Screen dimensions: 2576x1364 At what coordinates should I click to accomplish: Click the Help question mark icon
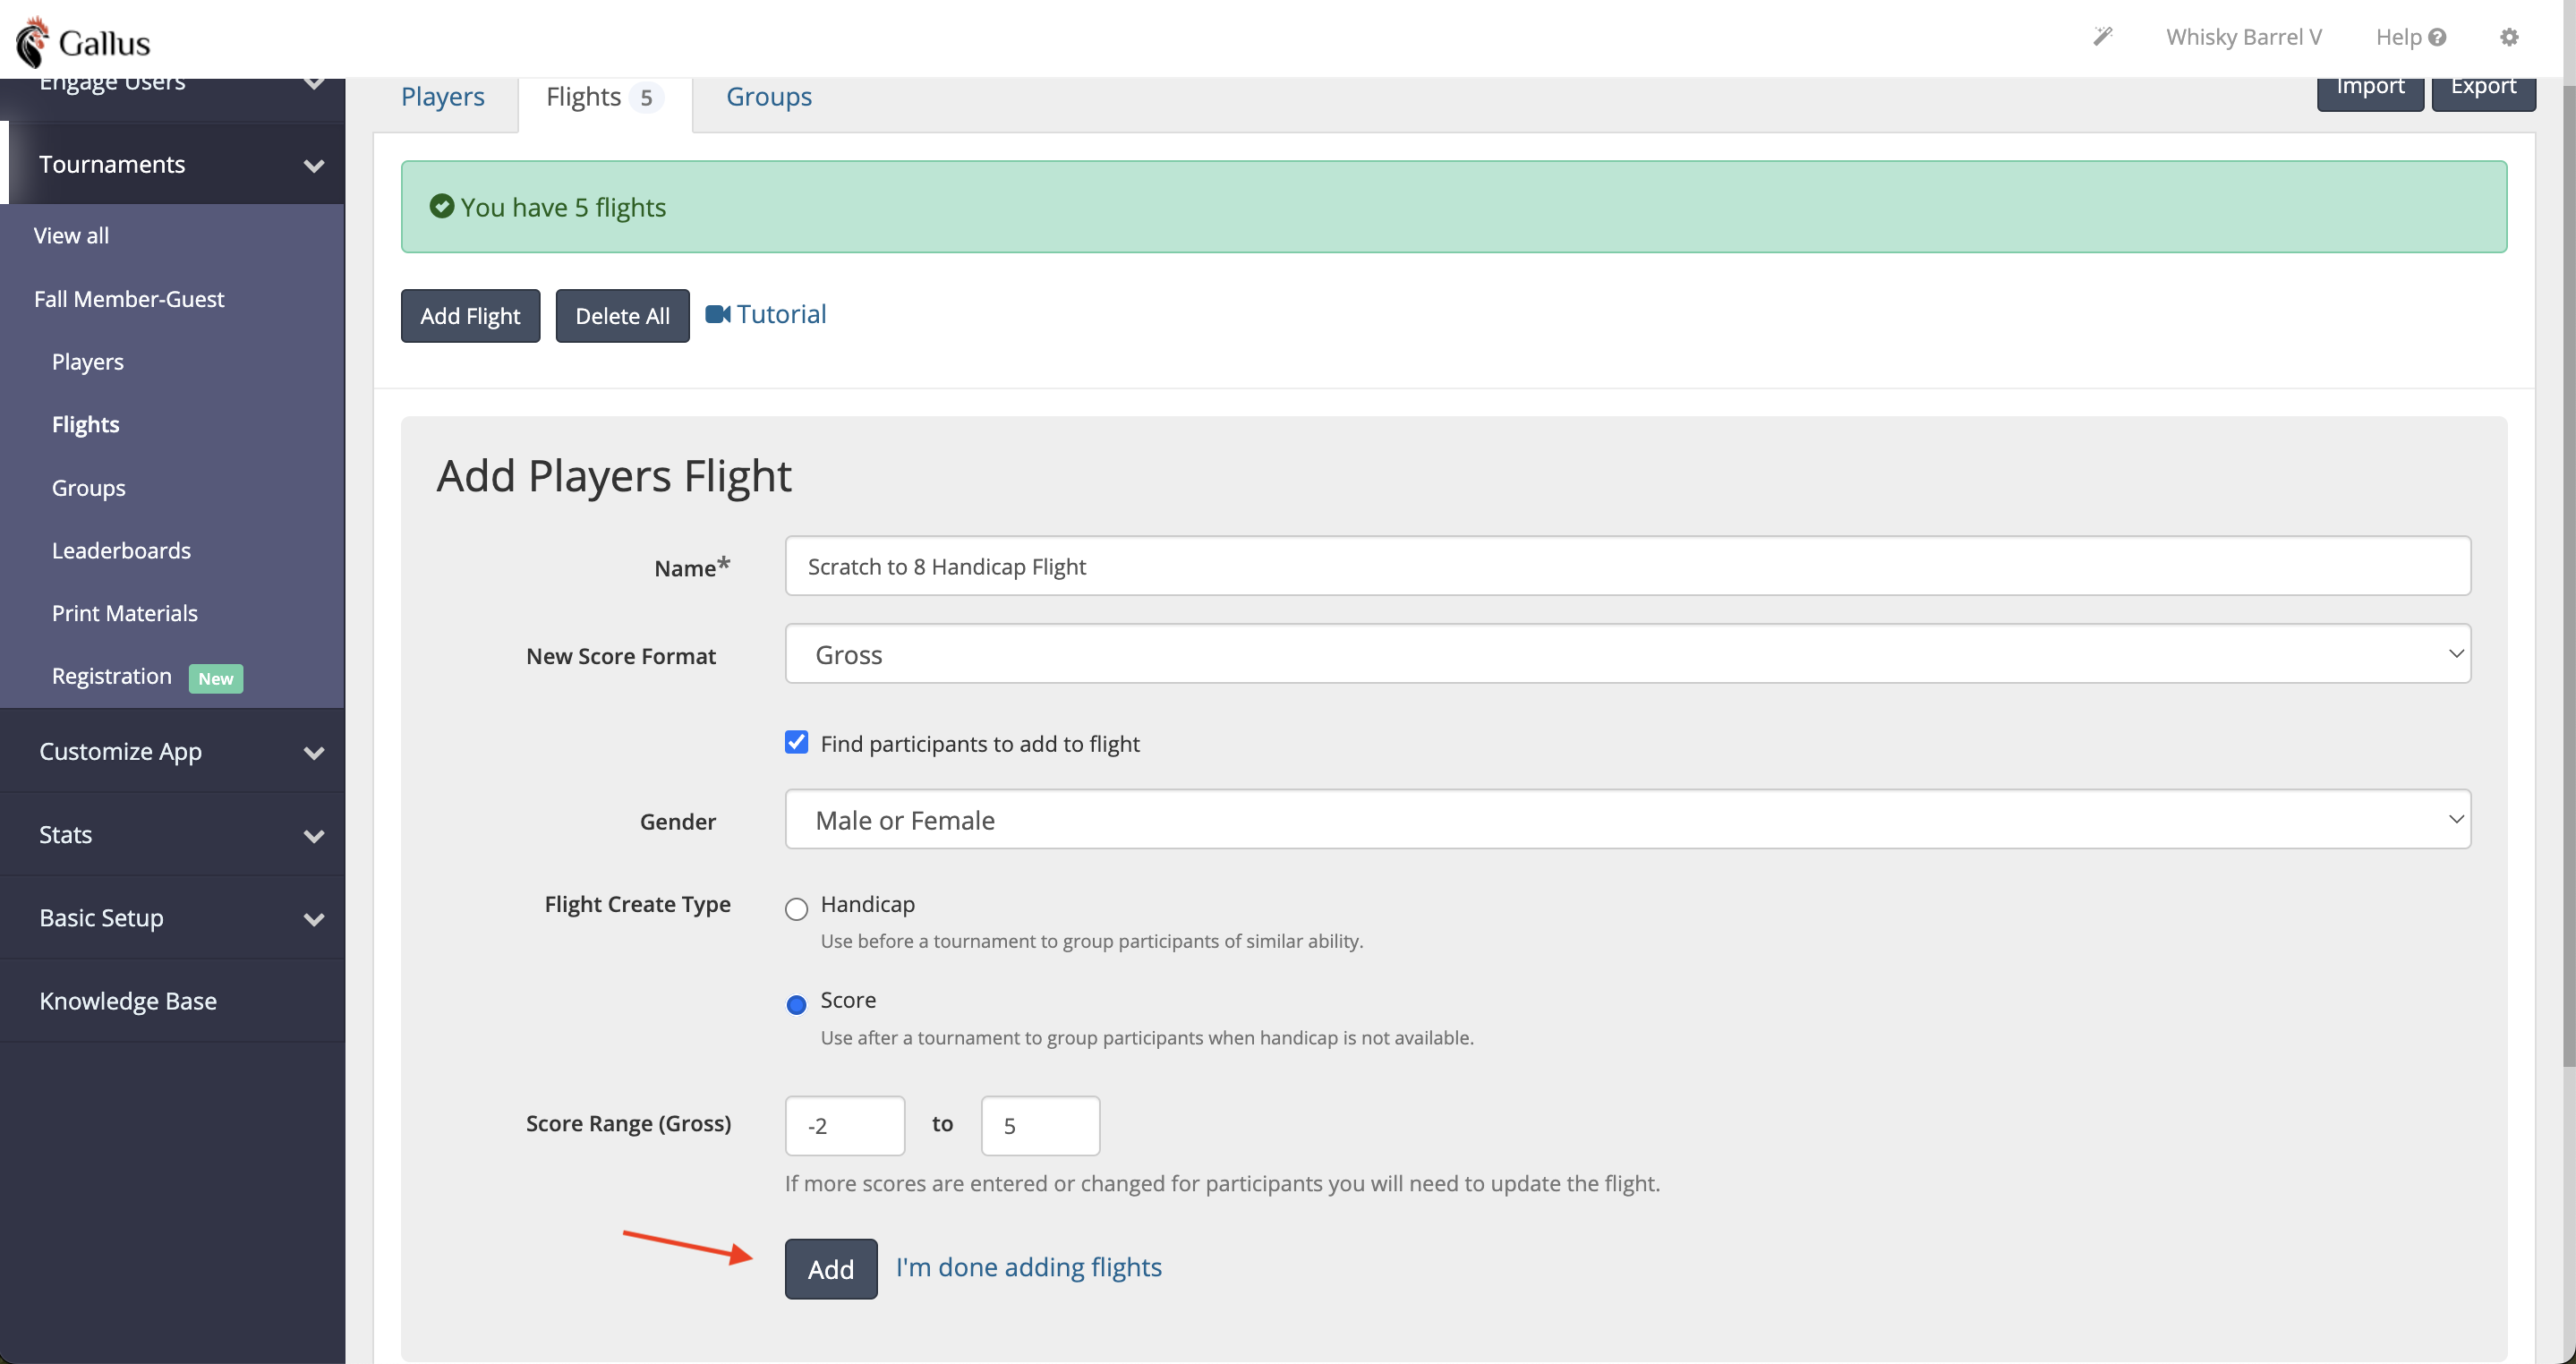tap(2437, 37)
